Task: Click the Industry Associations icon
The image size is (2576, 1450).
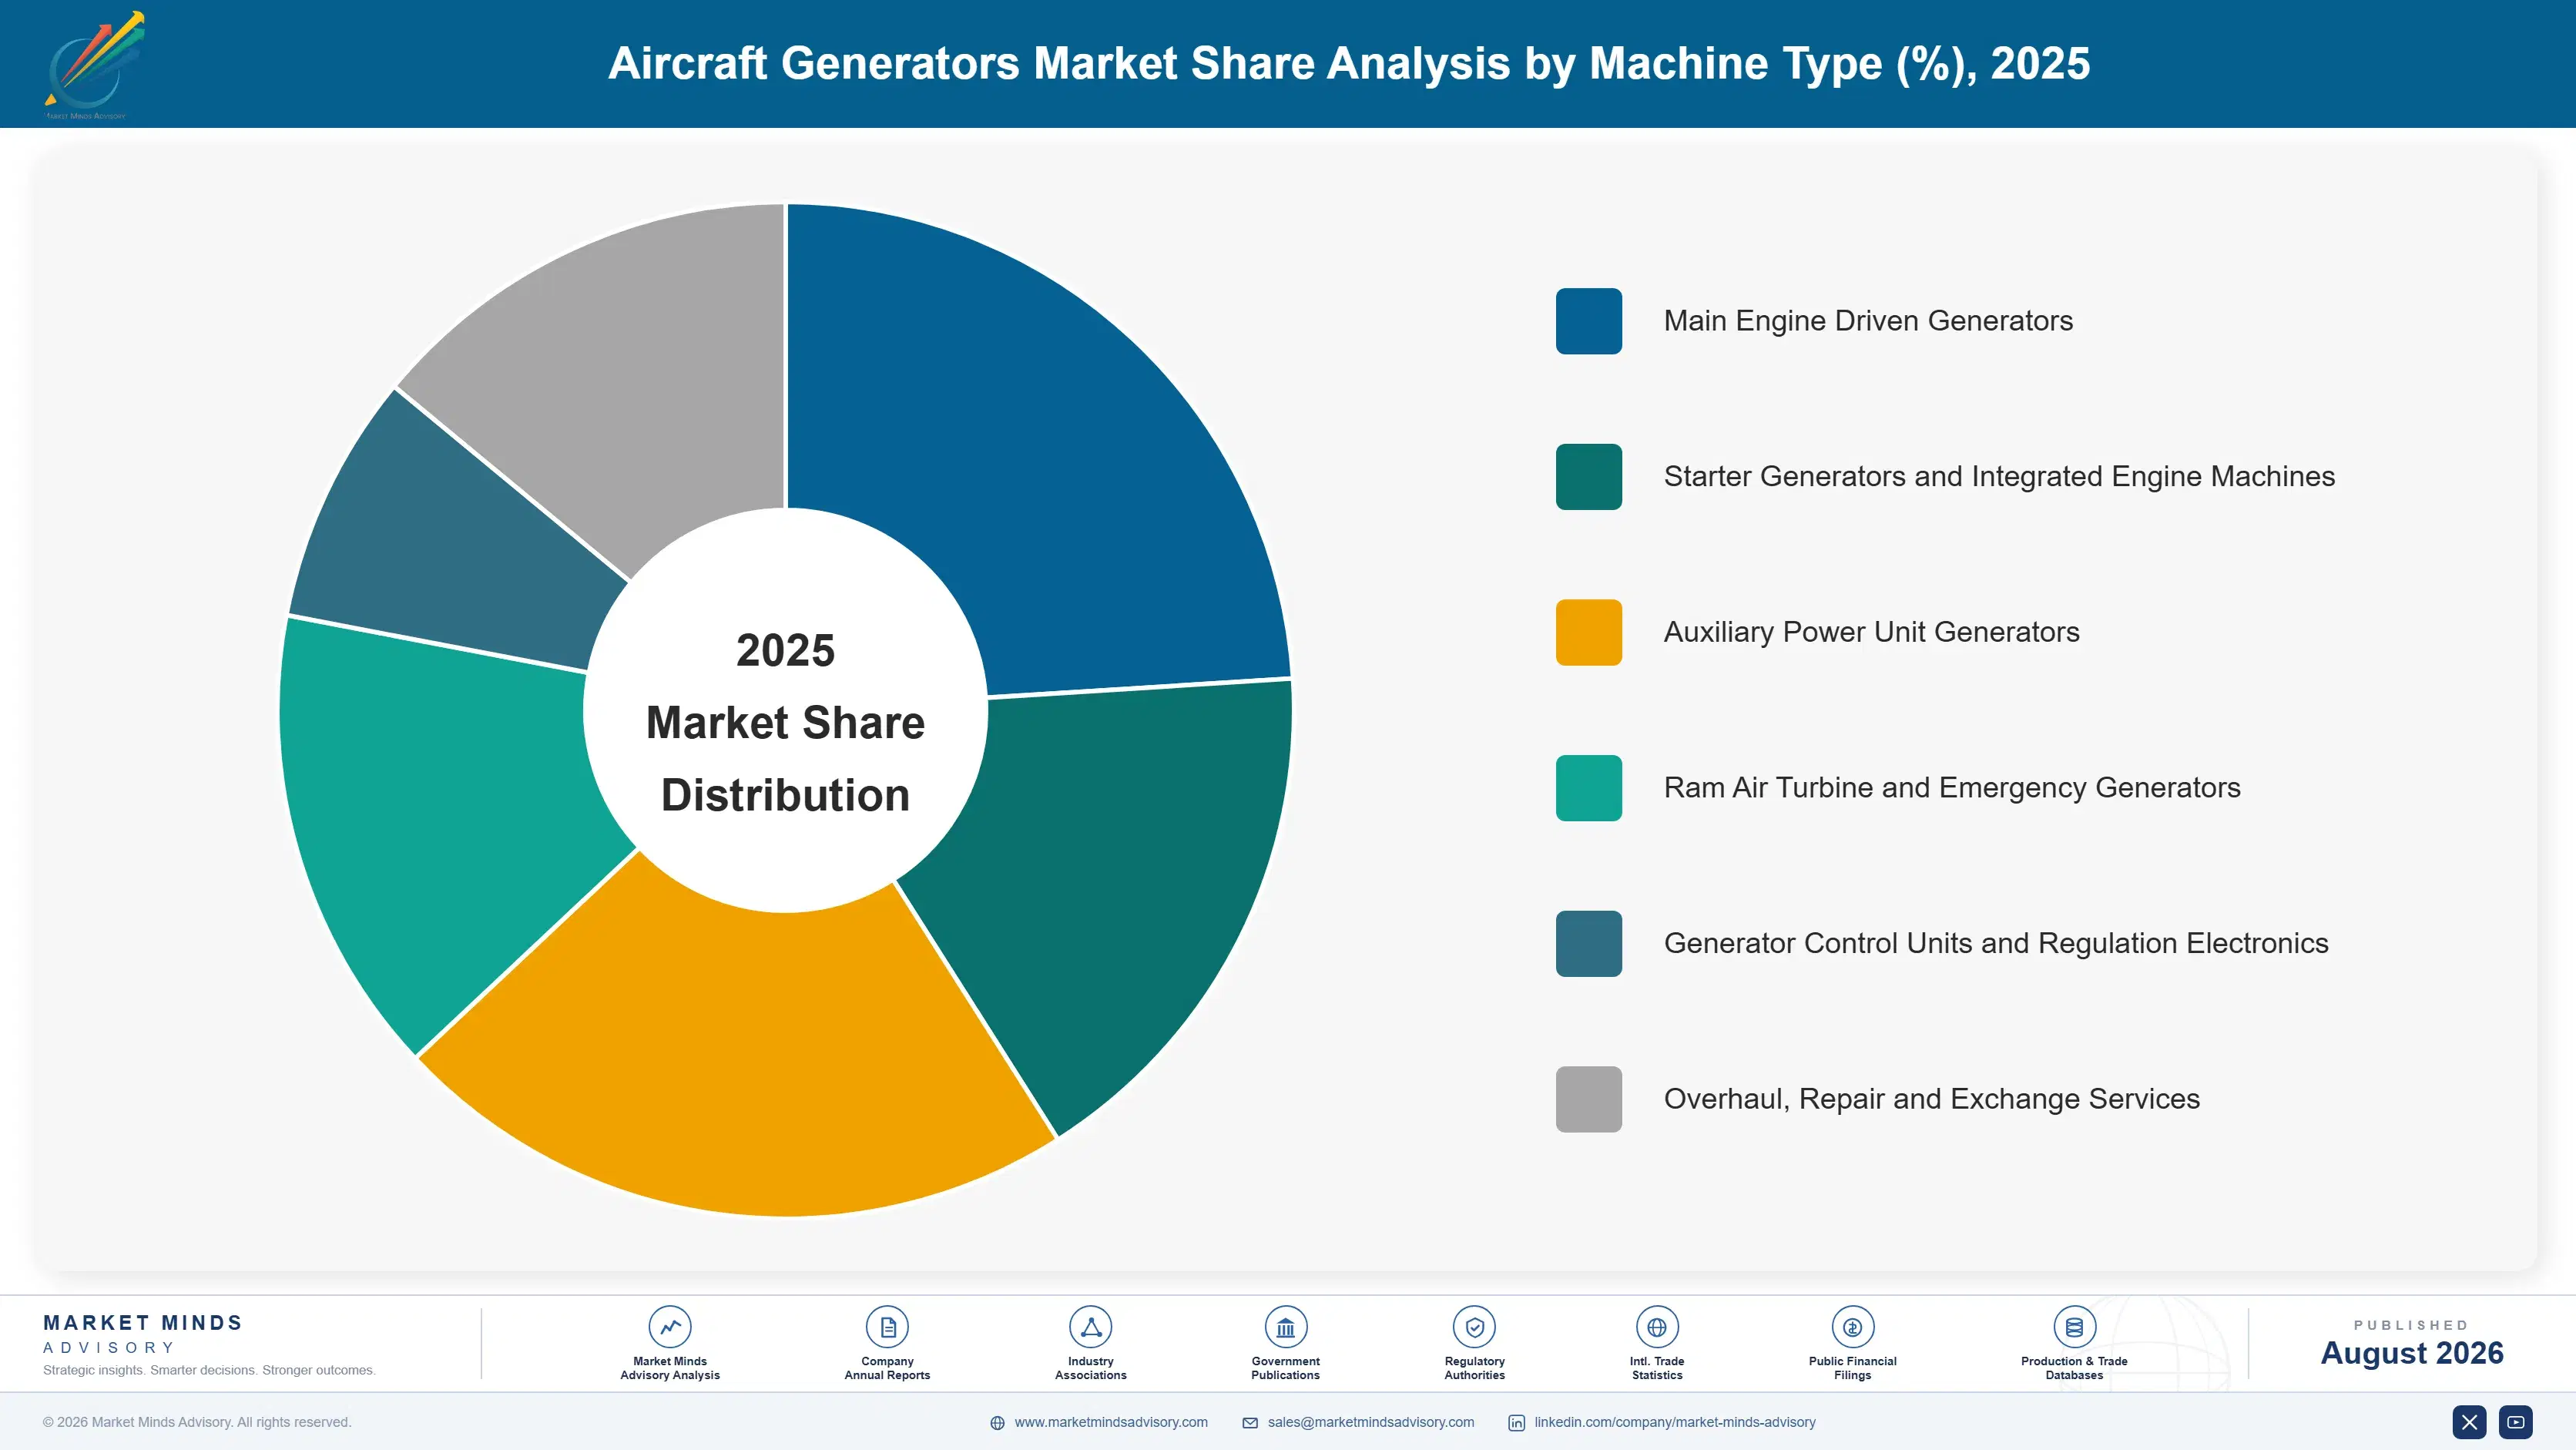Action: 1090,1327
